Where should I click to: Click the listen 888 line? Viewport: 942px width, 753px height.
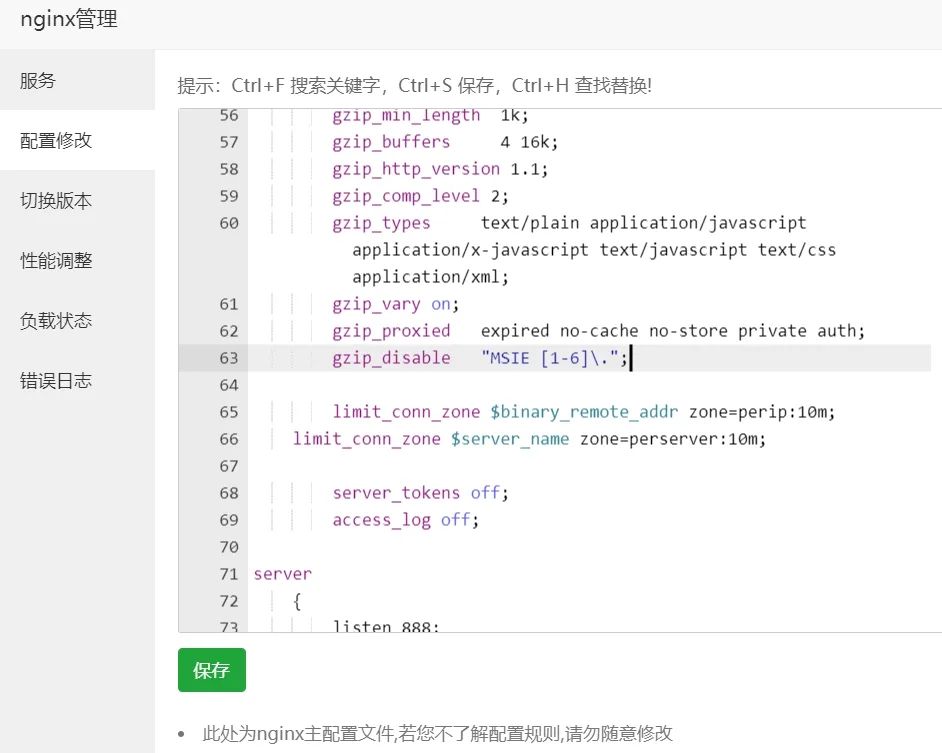[385, 626]
